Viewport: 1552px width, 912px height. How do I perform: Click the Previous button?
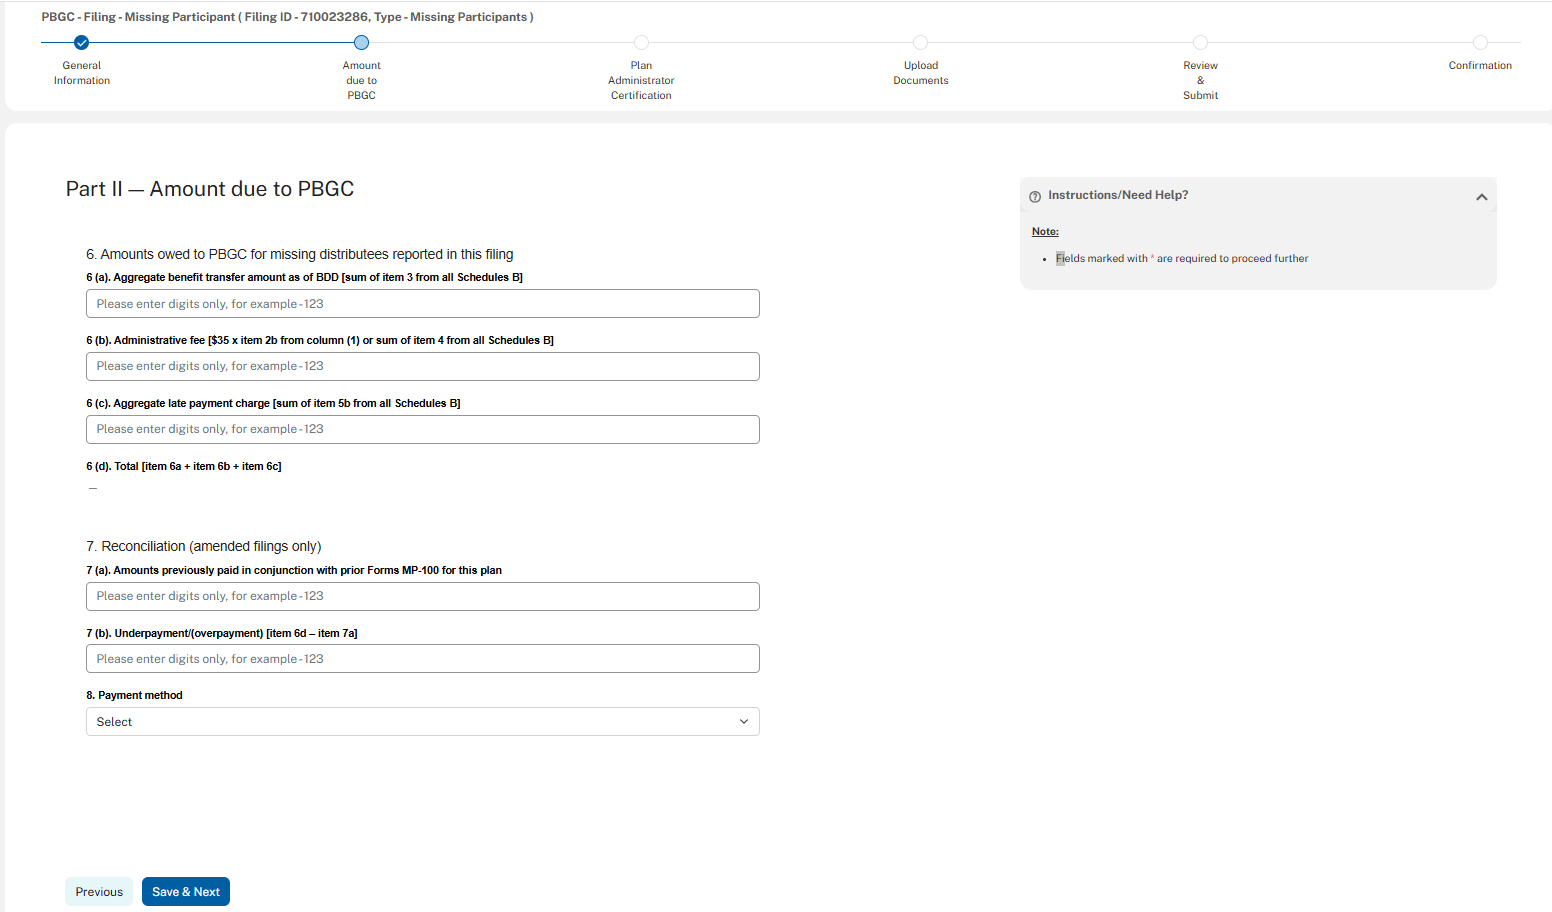(x=99, y=892)
